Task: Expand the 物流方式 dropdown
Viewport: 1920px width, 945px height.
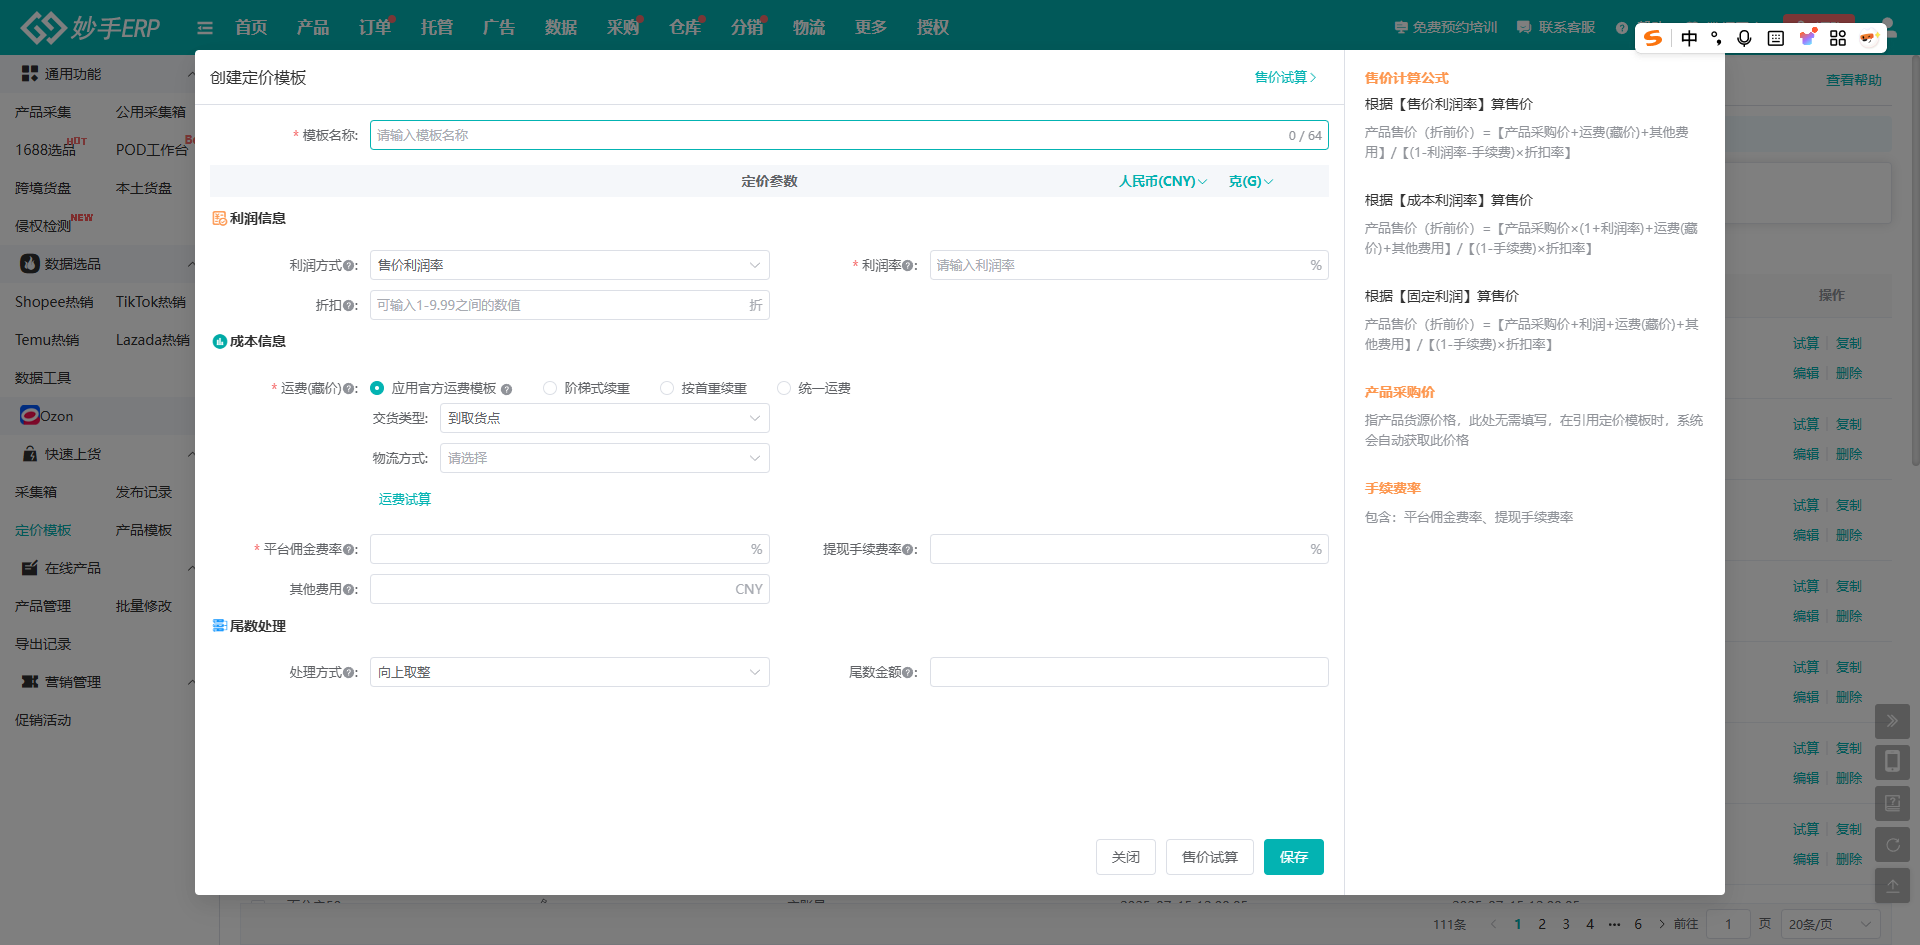Action: (604, 458)
